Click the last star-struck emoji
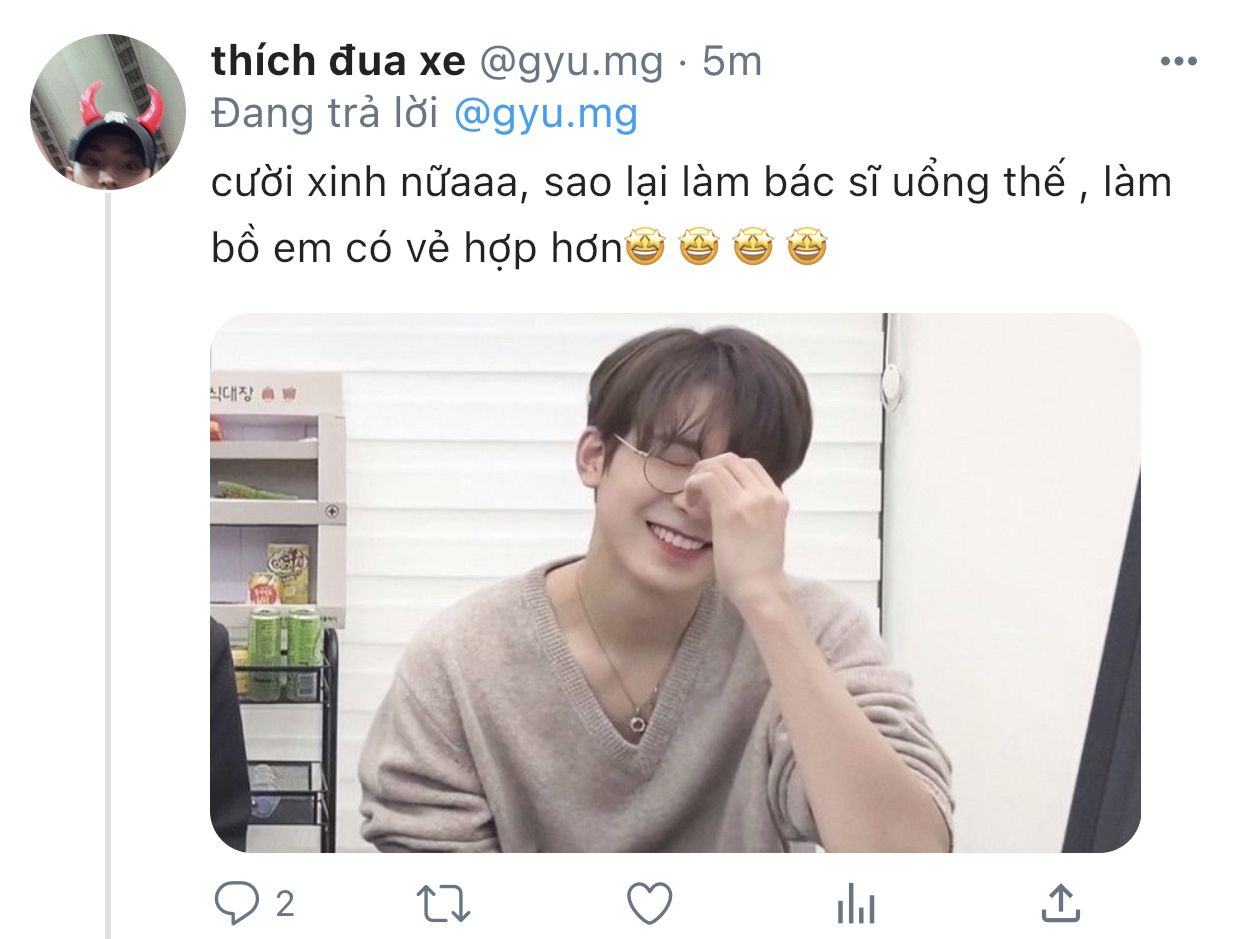Screen dimensions: 1242x939 coord(807,248)
